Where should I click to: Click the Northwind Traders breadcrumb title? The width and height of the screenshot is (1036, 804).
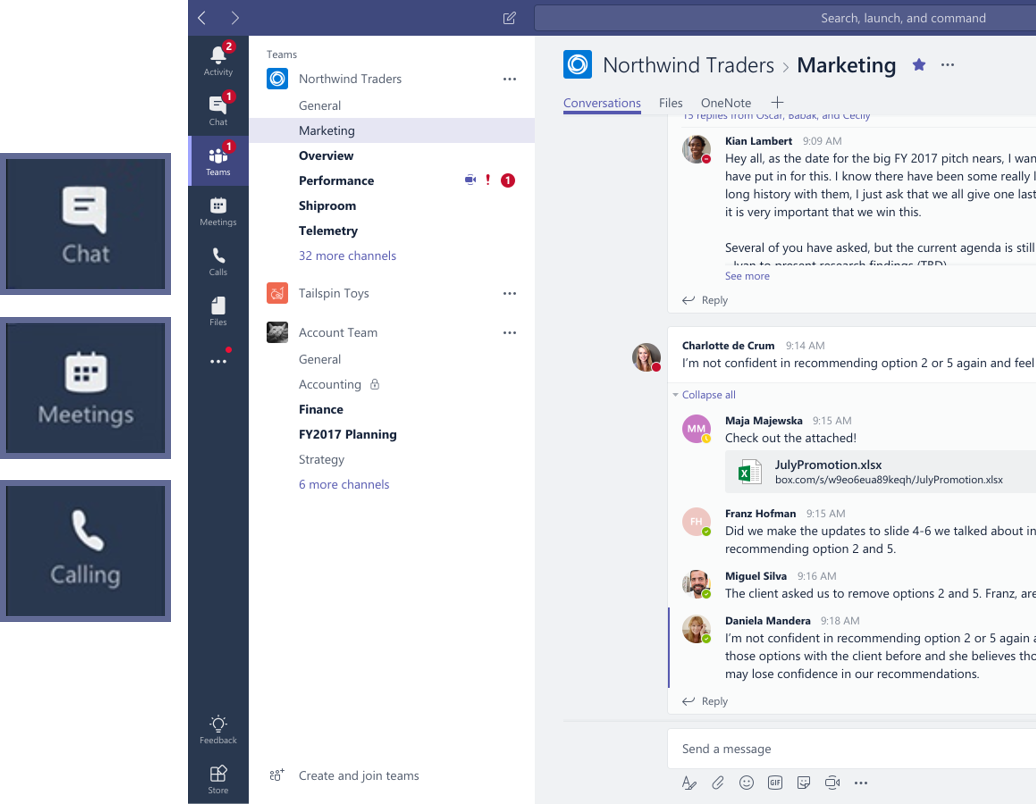[688, 65]
